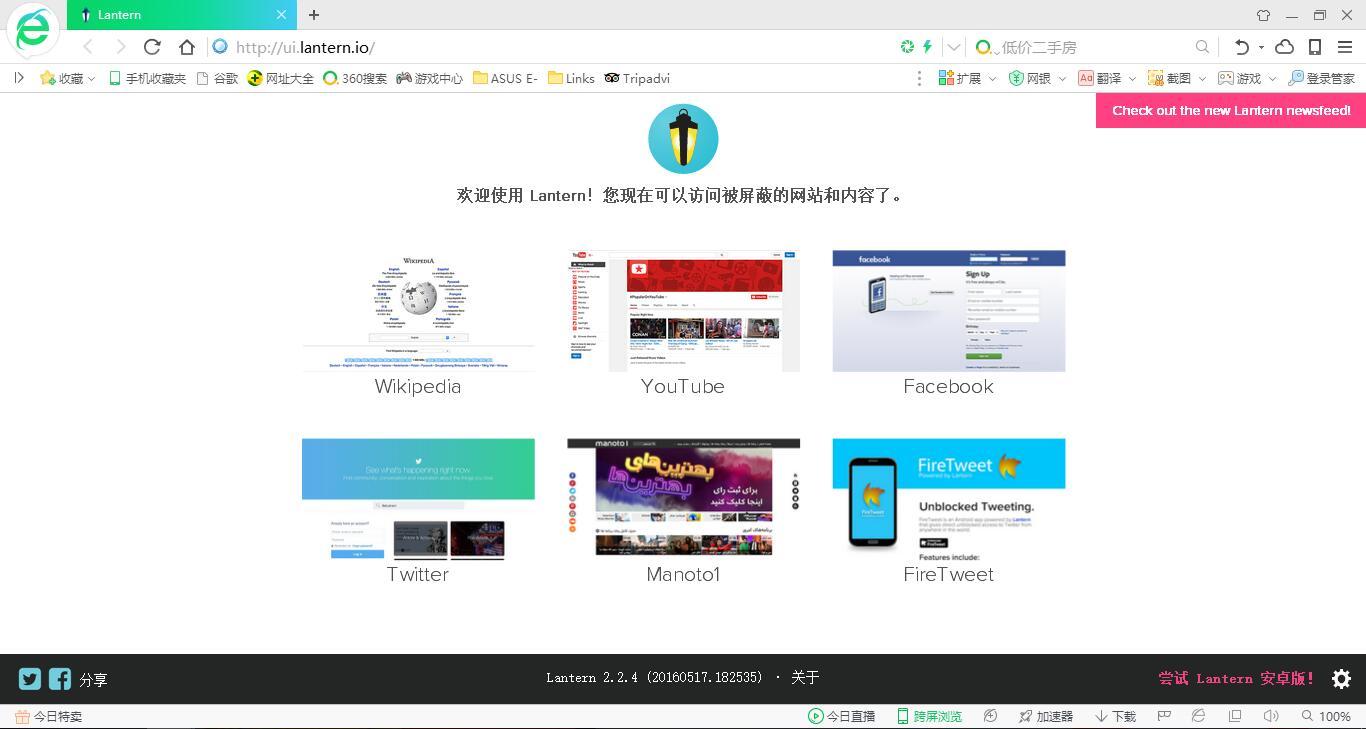Open the 手机收藏夹 bookmark
Viewport: 1366px width, 729px height.
(x=147, y=78)
